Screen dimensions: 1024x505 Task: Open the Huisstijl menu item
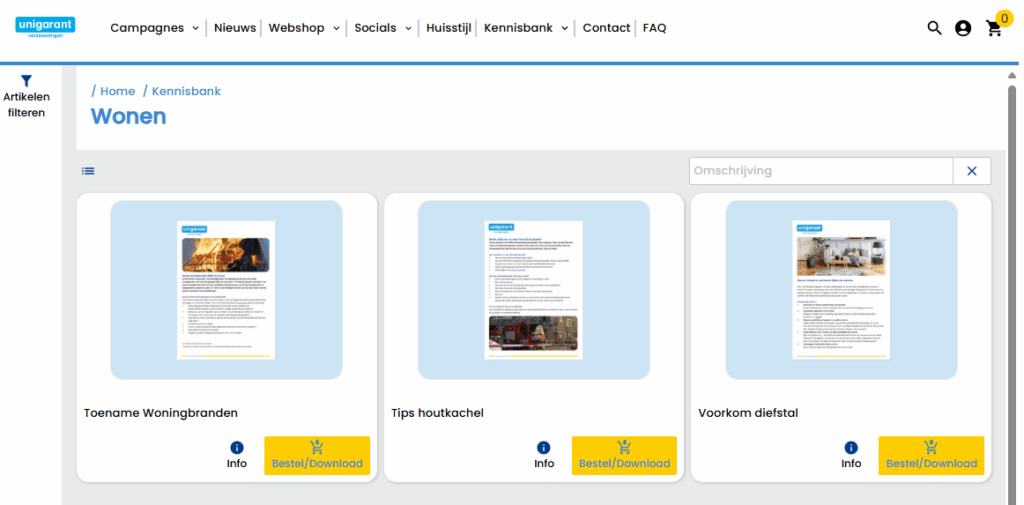449,28
